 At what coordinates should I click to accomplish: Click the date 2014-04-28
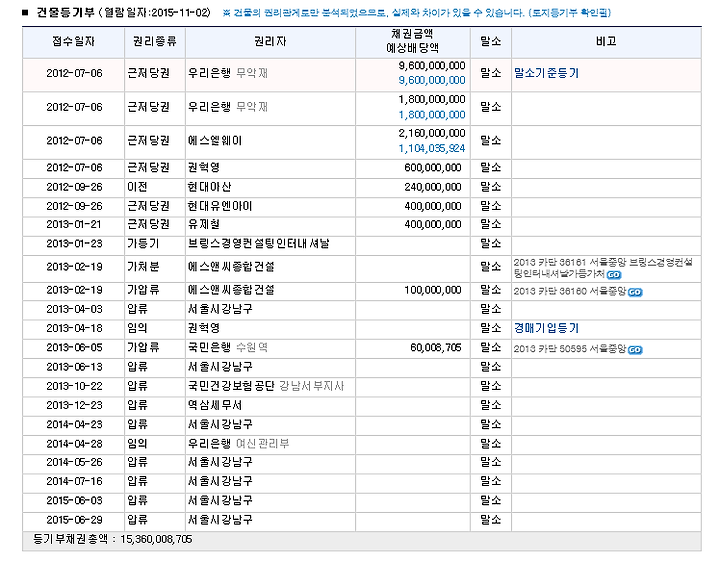[74, 444]
